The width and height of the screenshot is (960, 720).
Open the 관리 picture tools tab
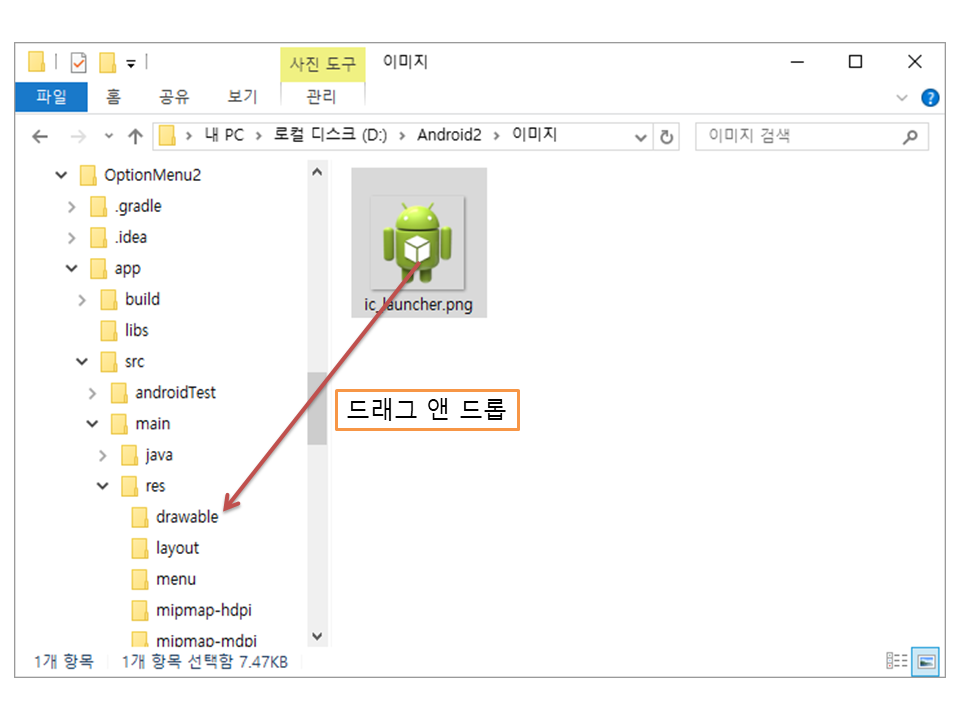321,97
